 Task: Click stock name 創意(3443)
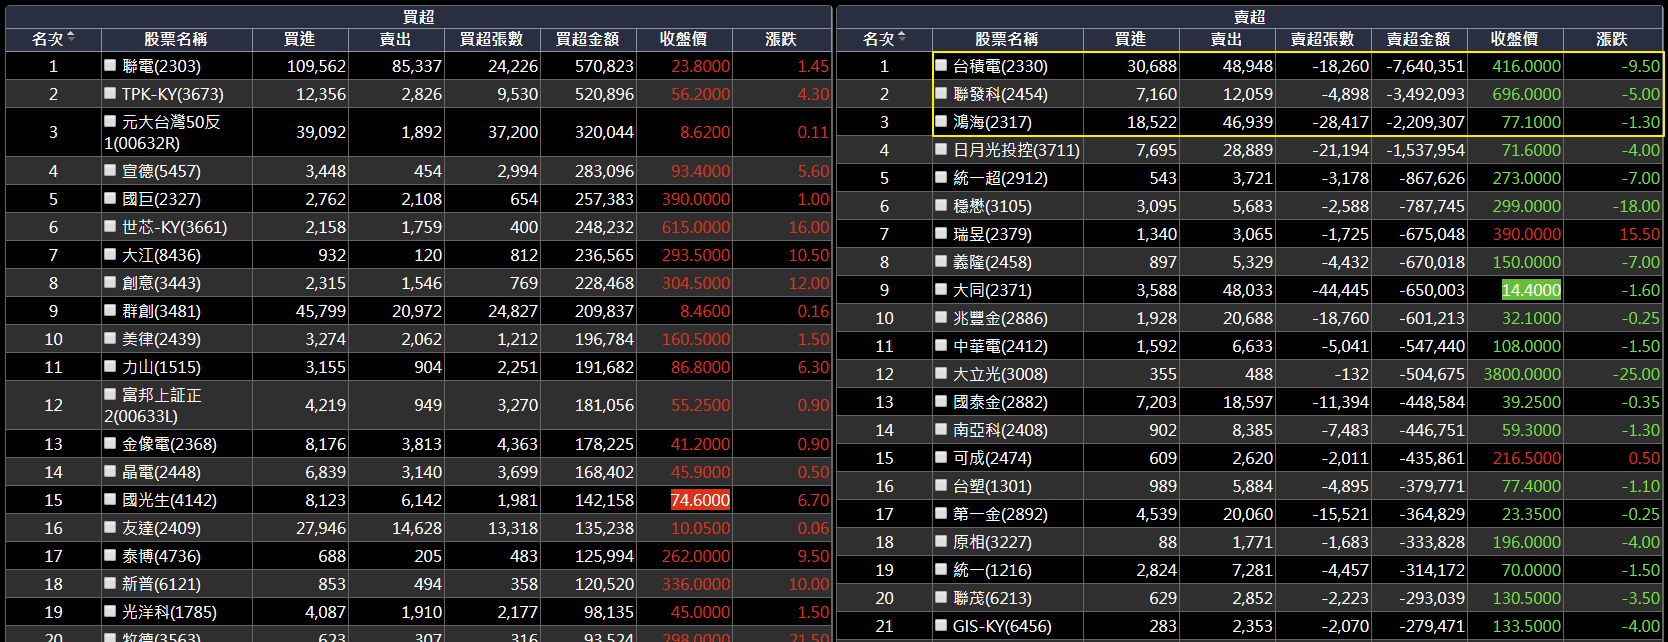161,283
